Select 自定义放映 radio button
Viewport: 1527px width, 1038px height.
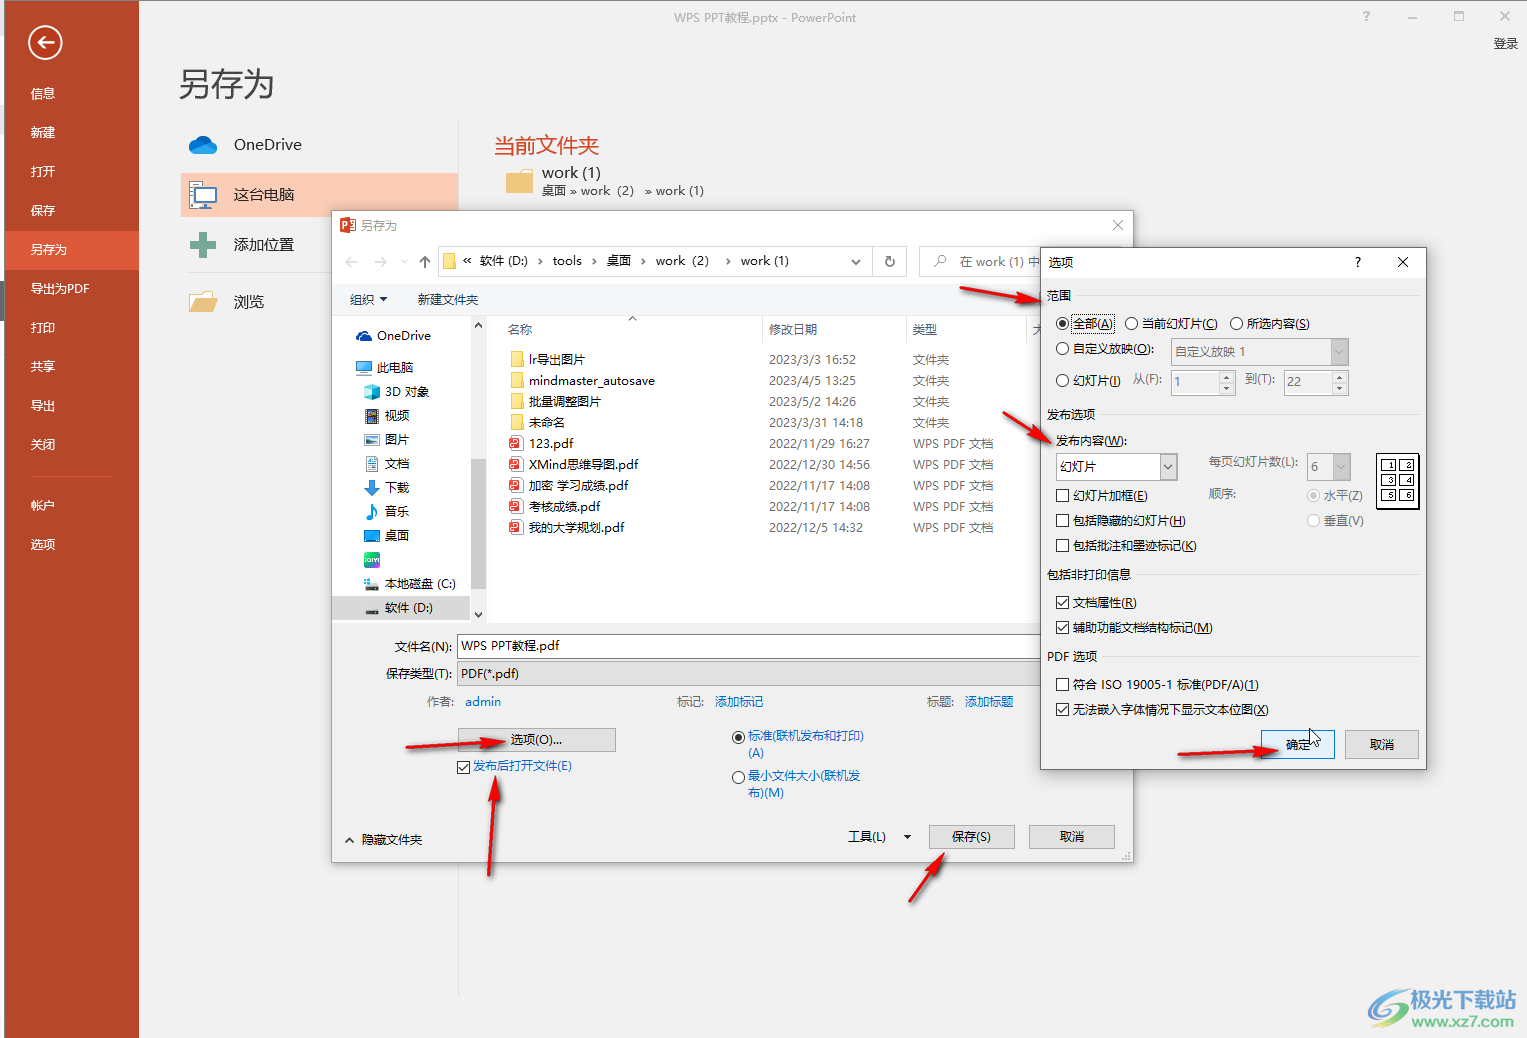(1062, 349)
